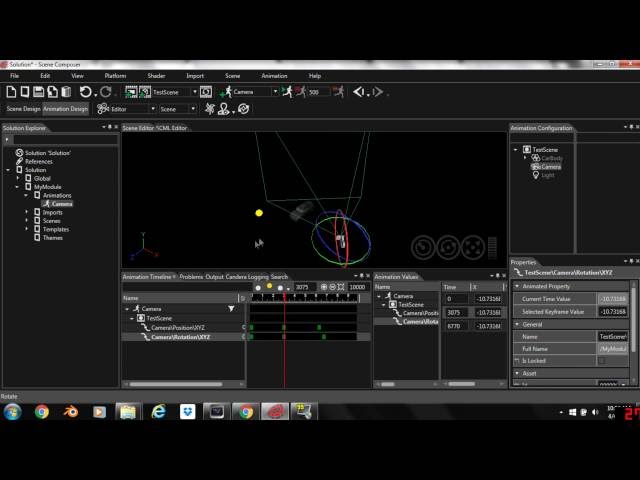Click the first filmstrip add-scene icon
The image size is (640, 480).
[x=131, y=92]
